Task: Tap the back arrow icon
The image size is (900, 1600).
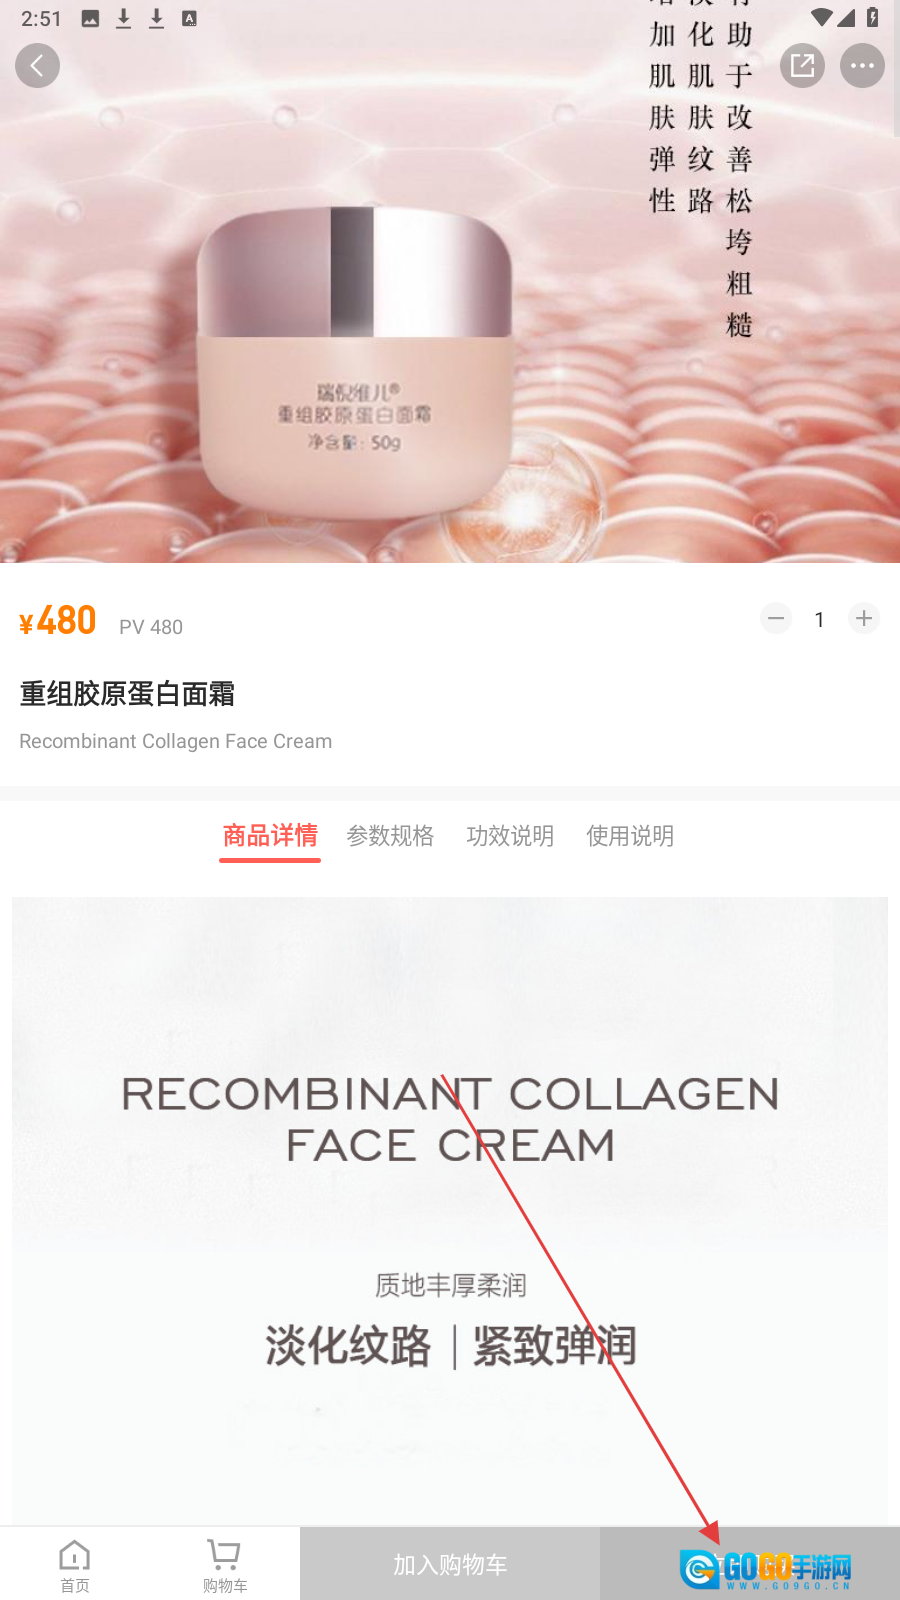Action: 38,66
